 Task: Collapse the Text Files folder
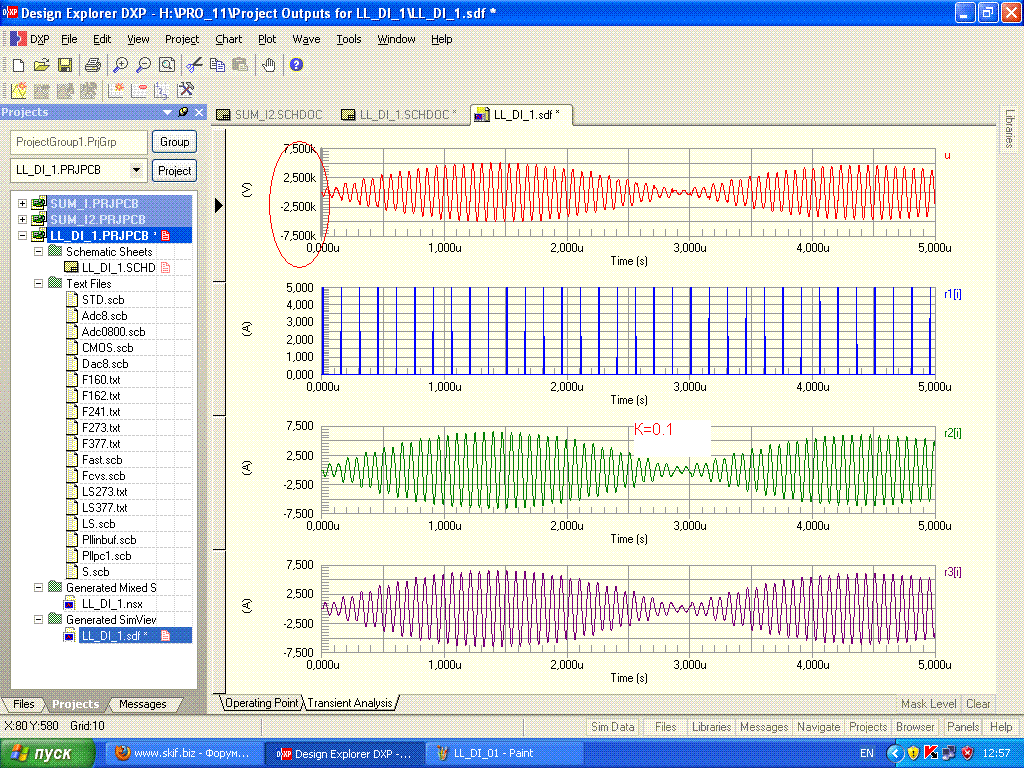(39, 284)
